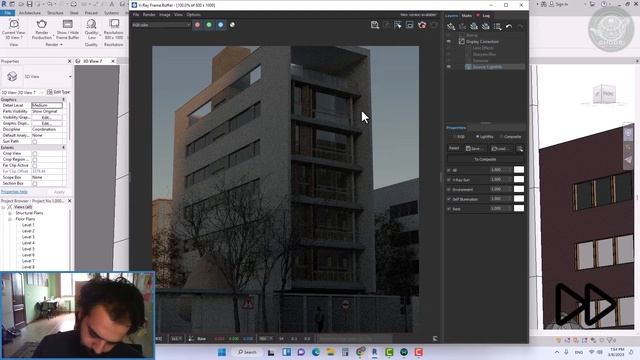Click the Save image icon in Frame Buffer

(x=375, y=25)
